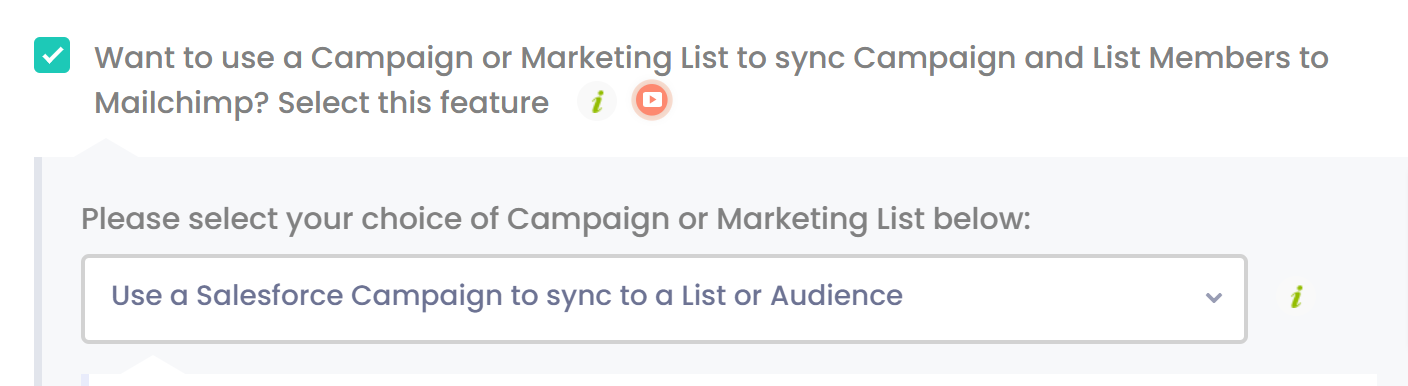Screen dimensions: 1408x386
Task: Toggle the teal checkmark box off
Action: pos(51,56)
